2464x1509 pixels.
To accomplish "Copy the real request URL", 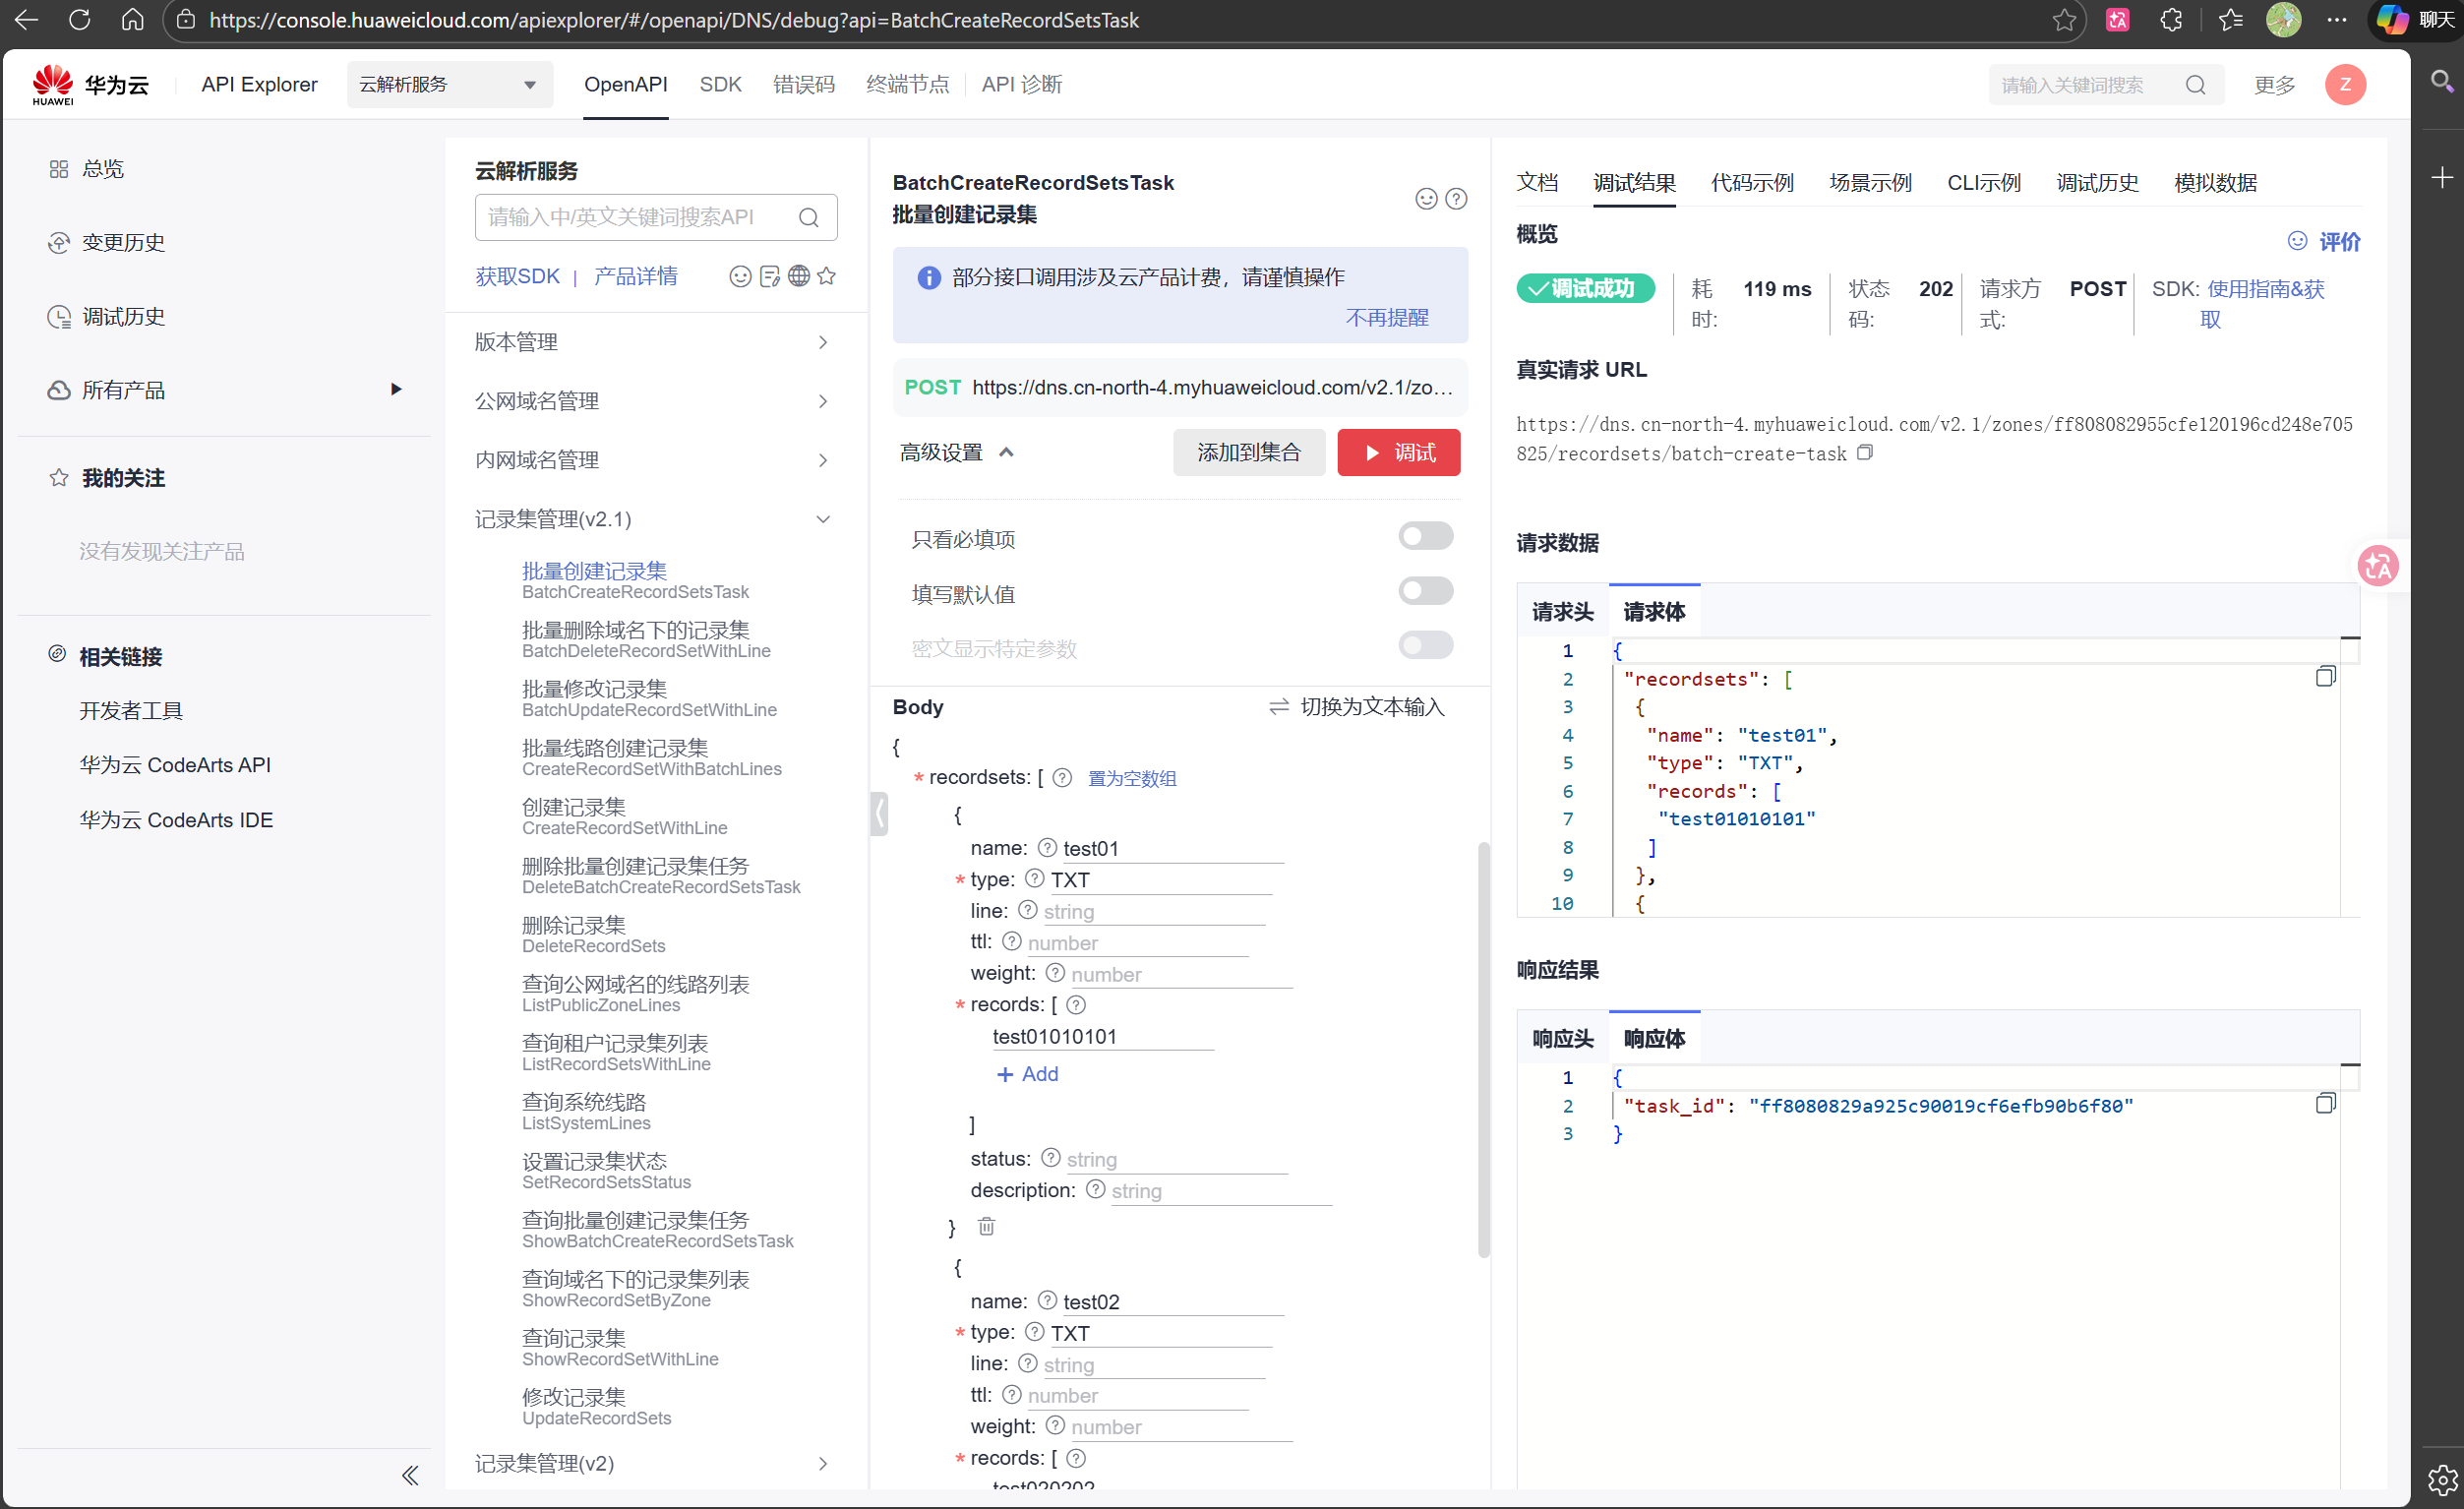I will tap(1866, 452).
